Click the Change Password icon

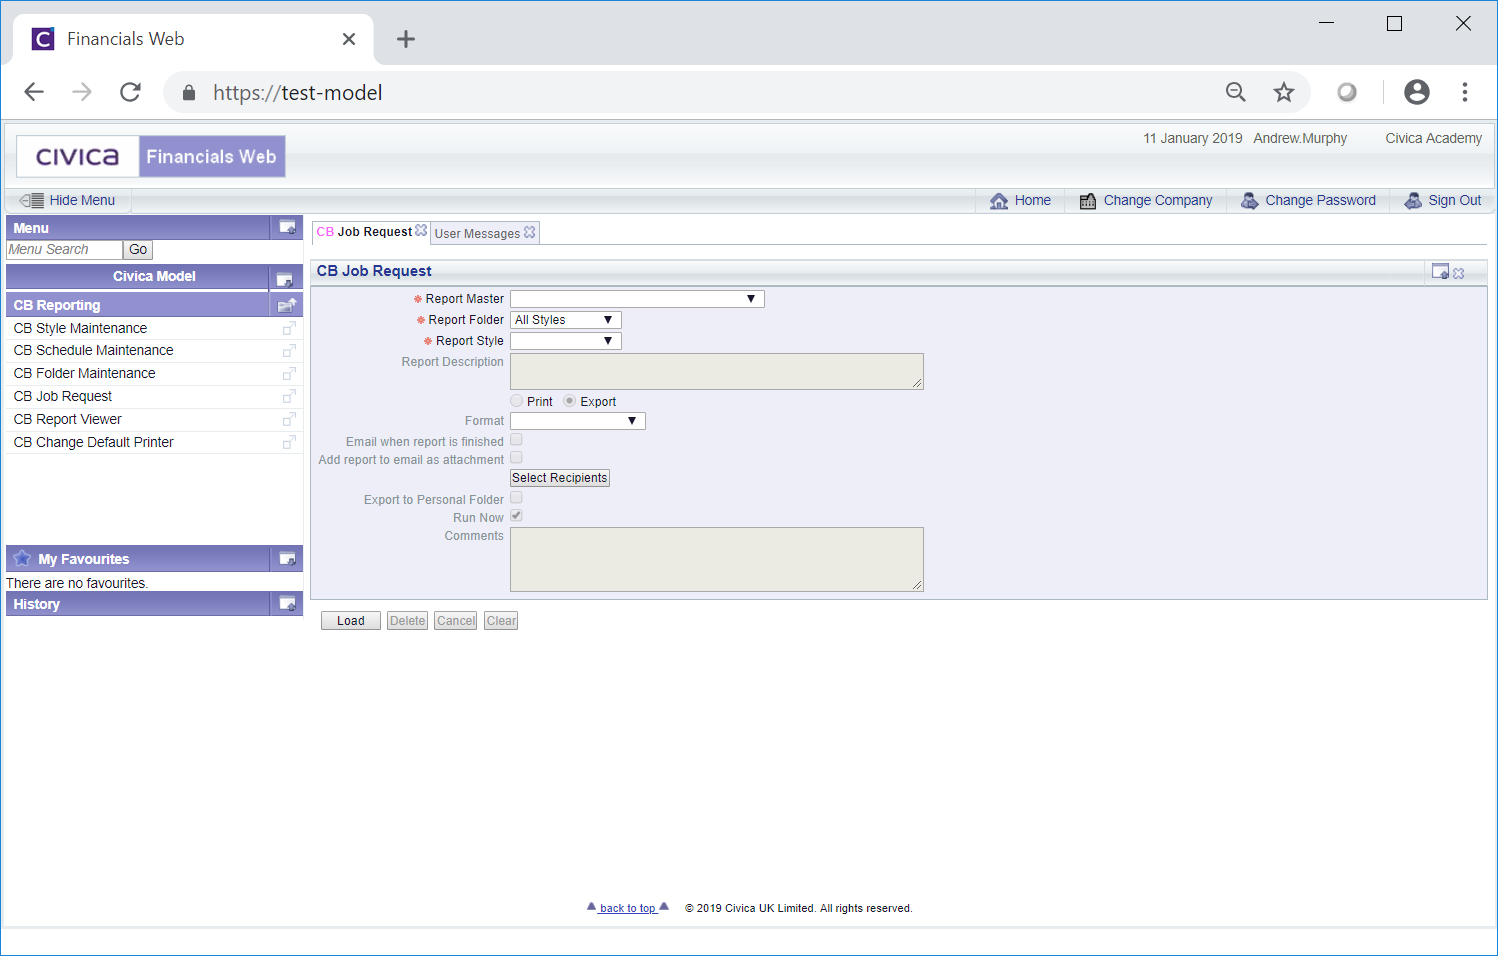tap(1250, 201)
